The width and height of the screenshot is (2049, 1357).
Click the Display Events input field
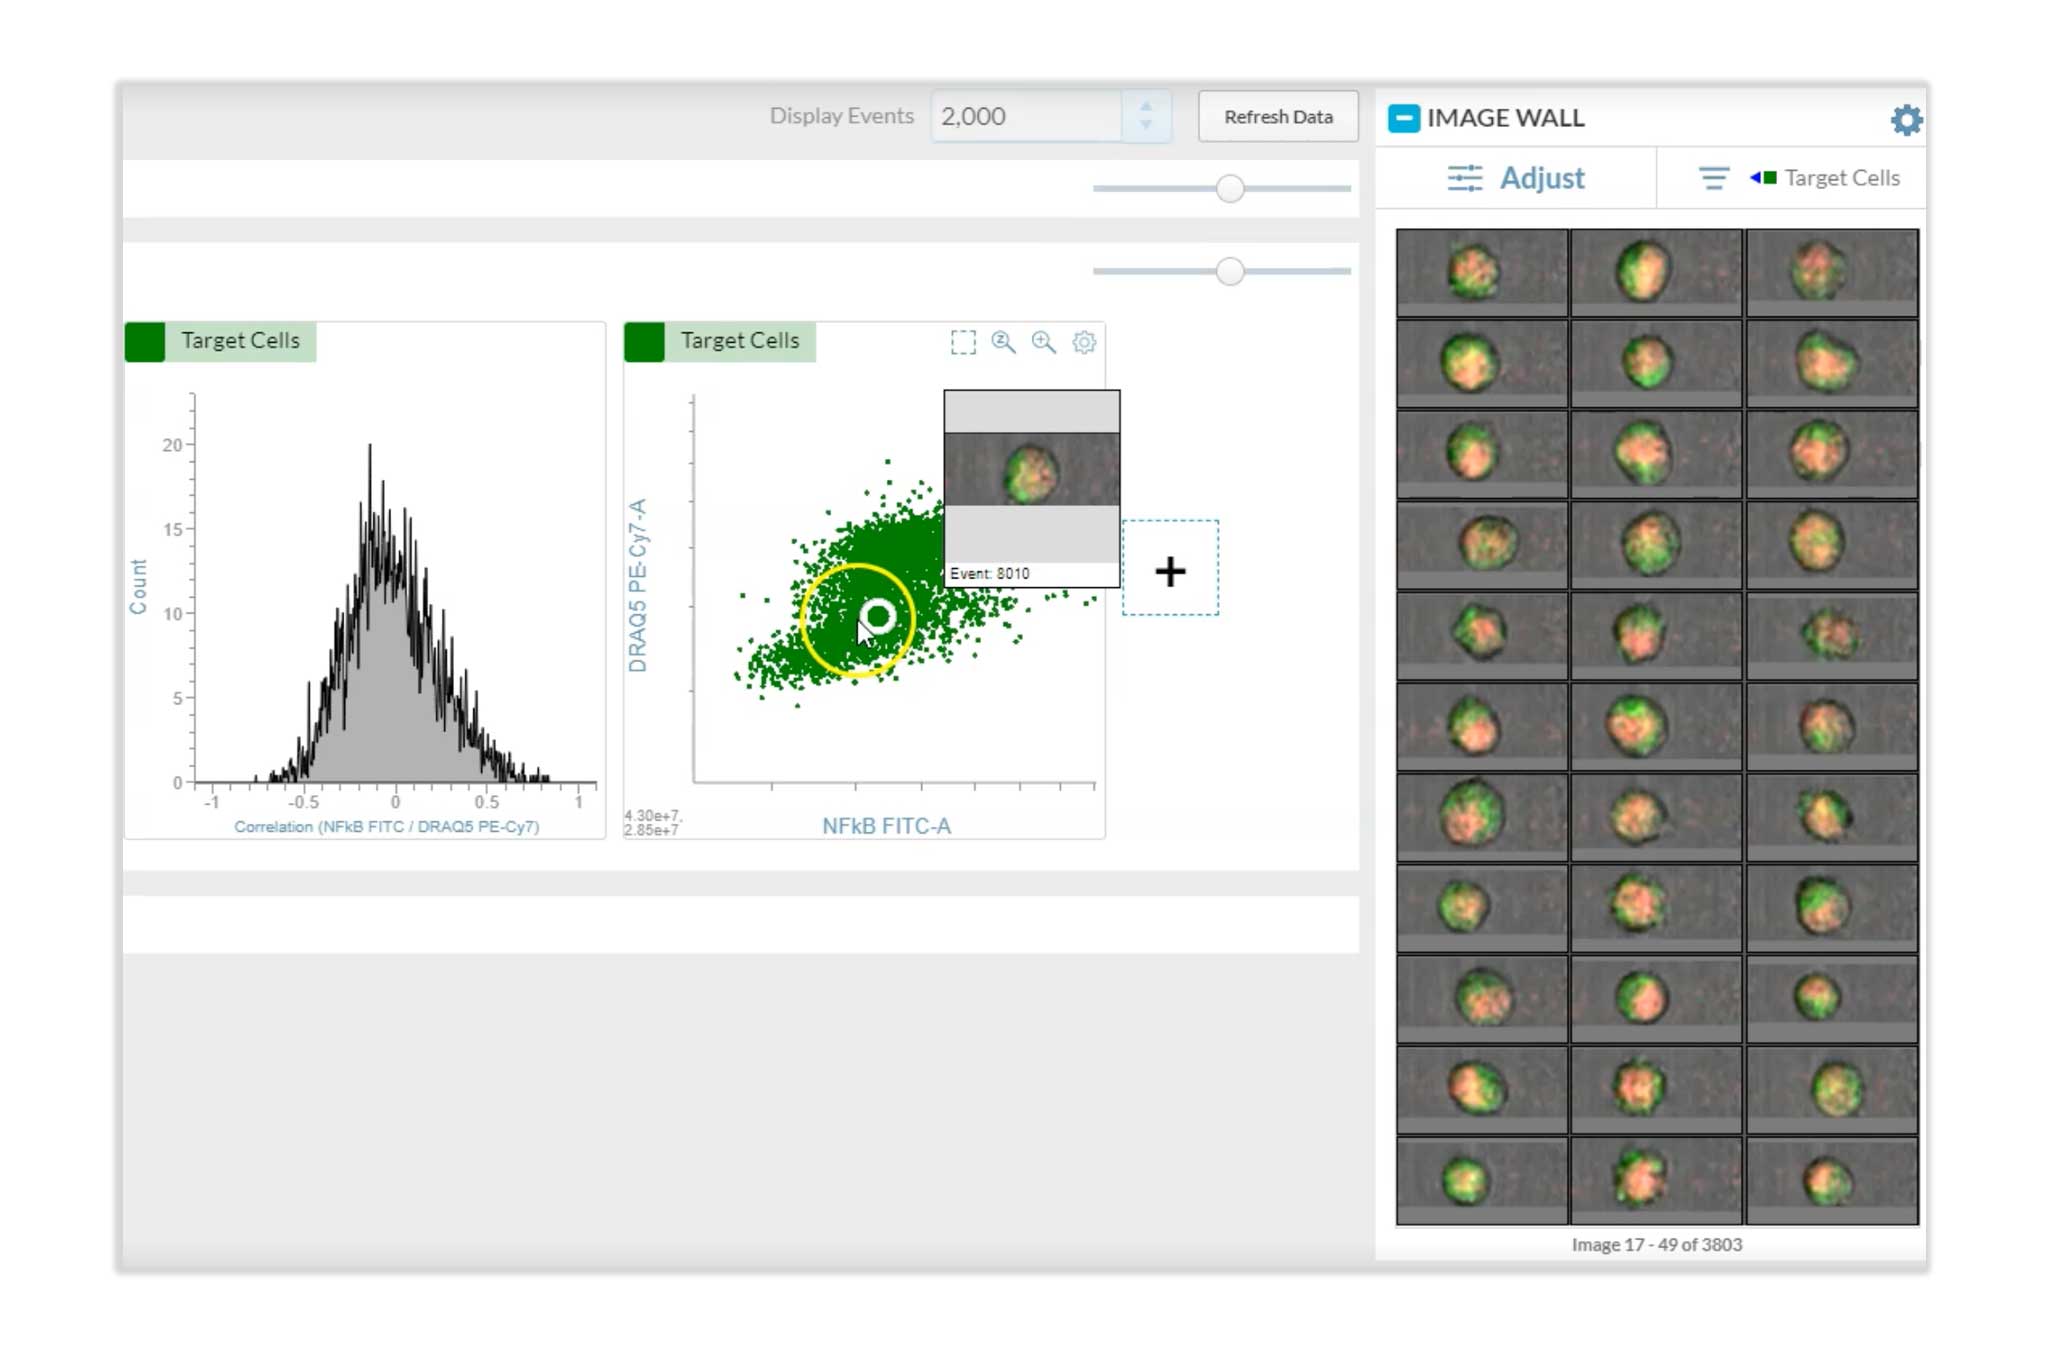pos(1025,116)
